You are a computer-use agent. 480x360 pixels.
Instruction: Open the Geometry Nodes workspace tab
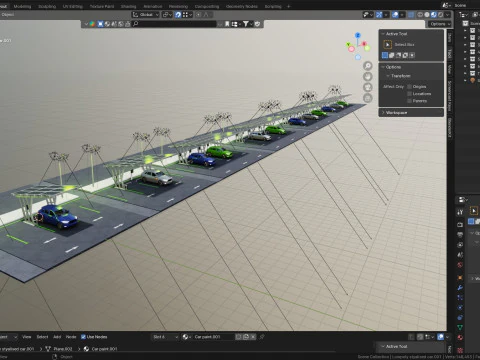tap(241, 6)
